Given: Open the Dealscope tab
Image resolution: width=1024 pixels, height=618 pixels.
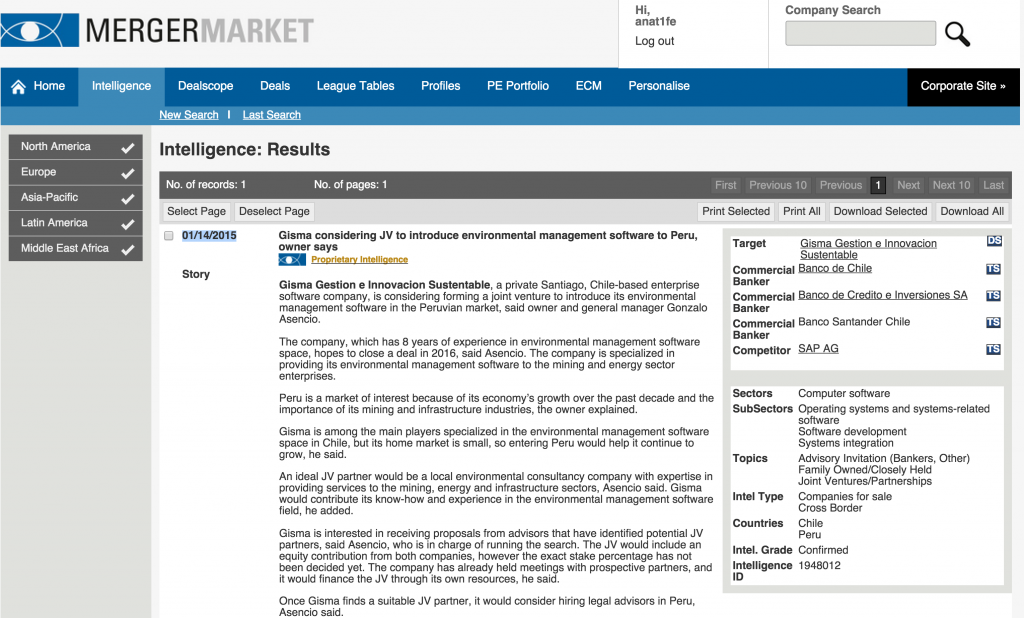Looking at the screenshot, I should (206, 86).
